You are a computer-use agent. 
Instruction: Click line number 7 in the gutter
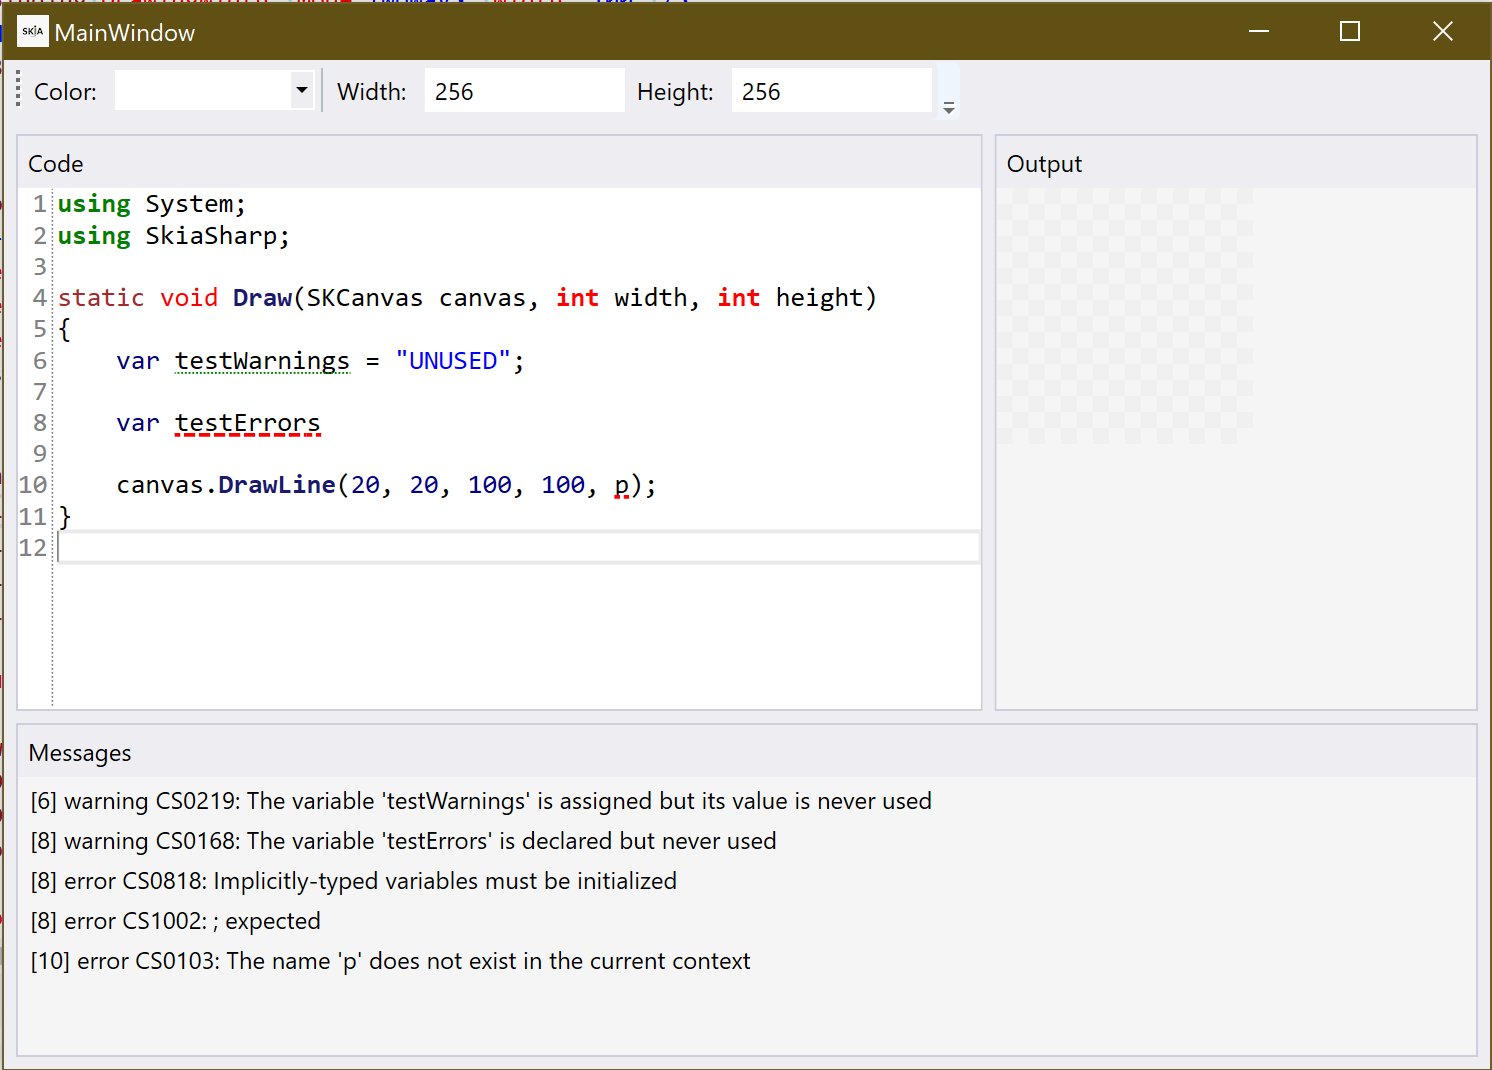[x=40, y=392]
